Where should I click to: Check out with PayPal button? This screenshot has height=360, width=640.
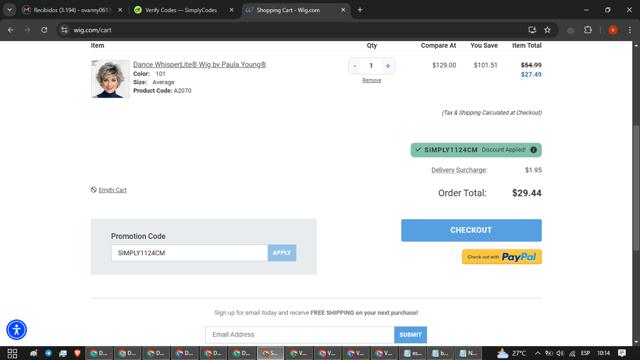tap(502, 257)
